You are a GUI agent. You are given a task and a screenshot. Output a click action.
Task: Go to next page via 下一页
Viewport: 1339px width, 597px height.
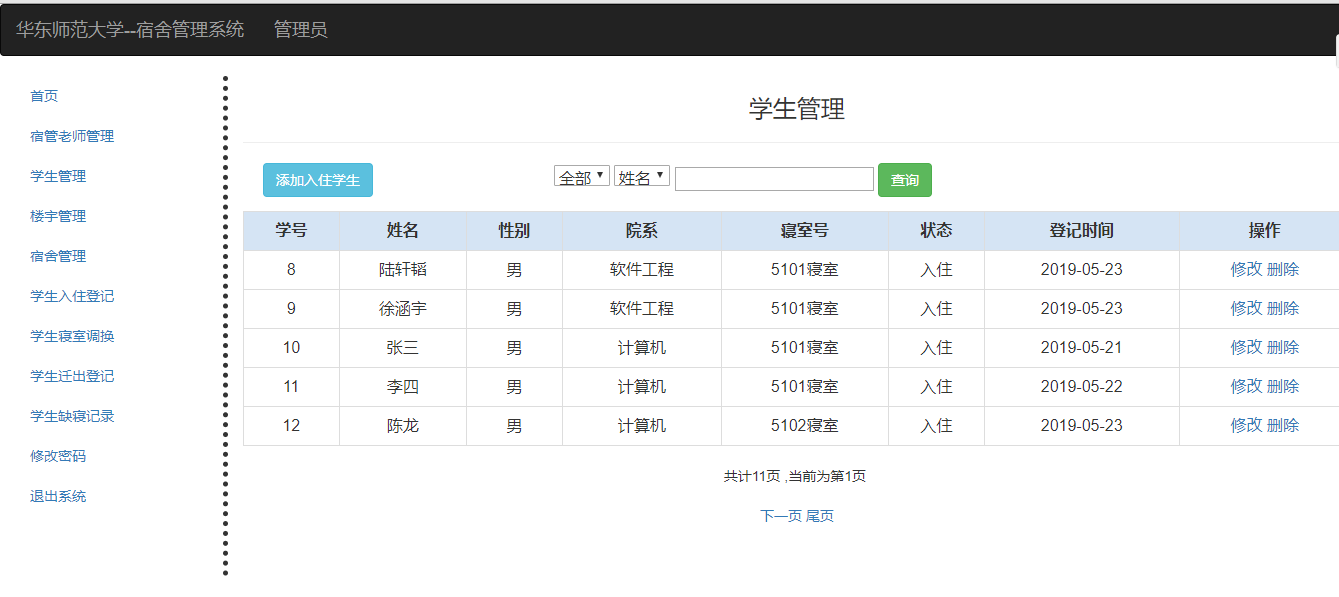(x=781, y=516)
